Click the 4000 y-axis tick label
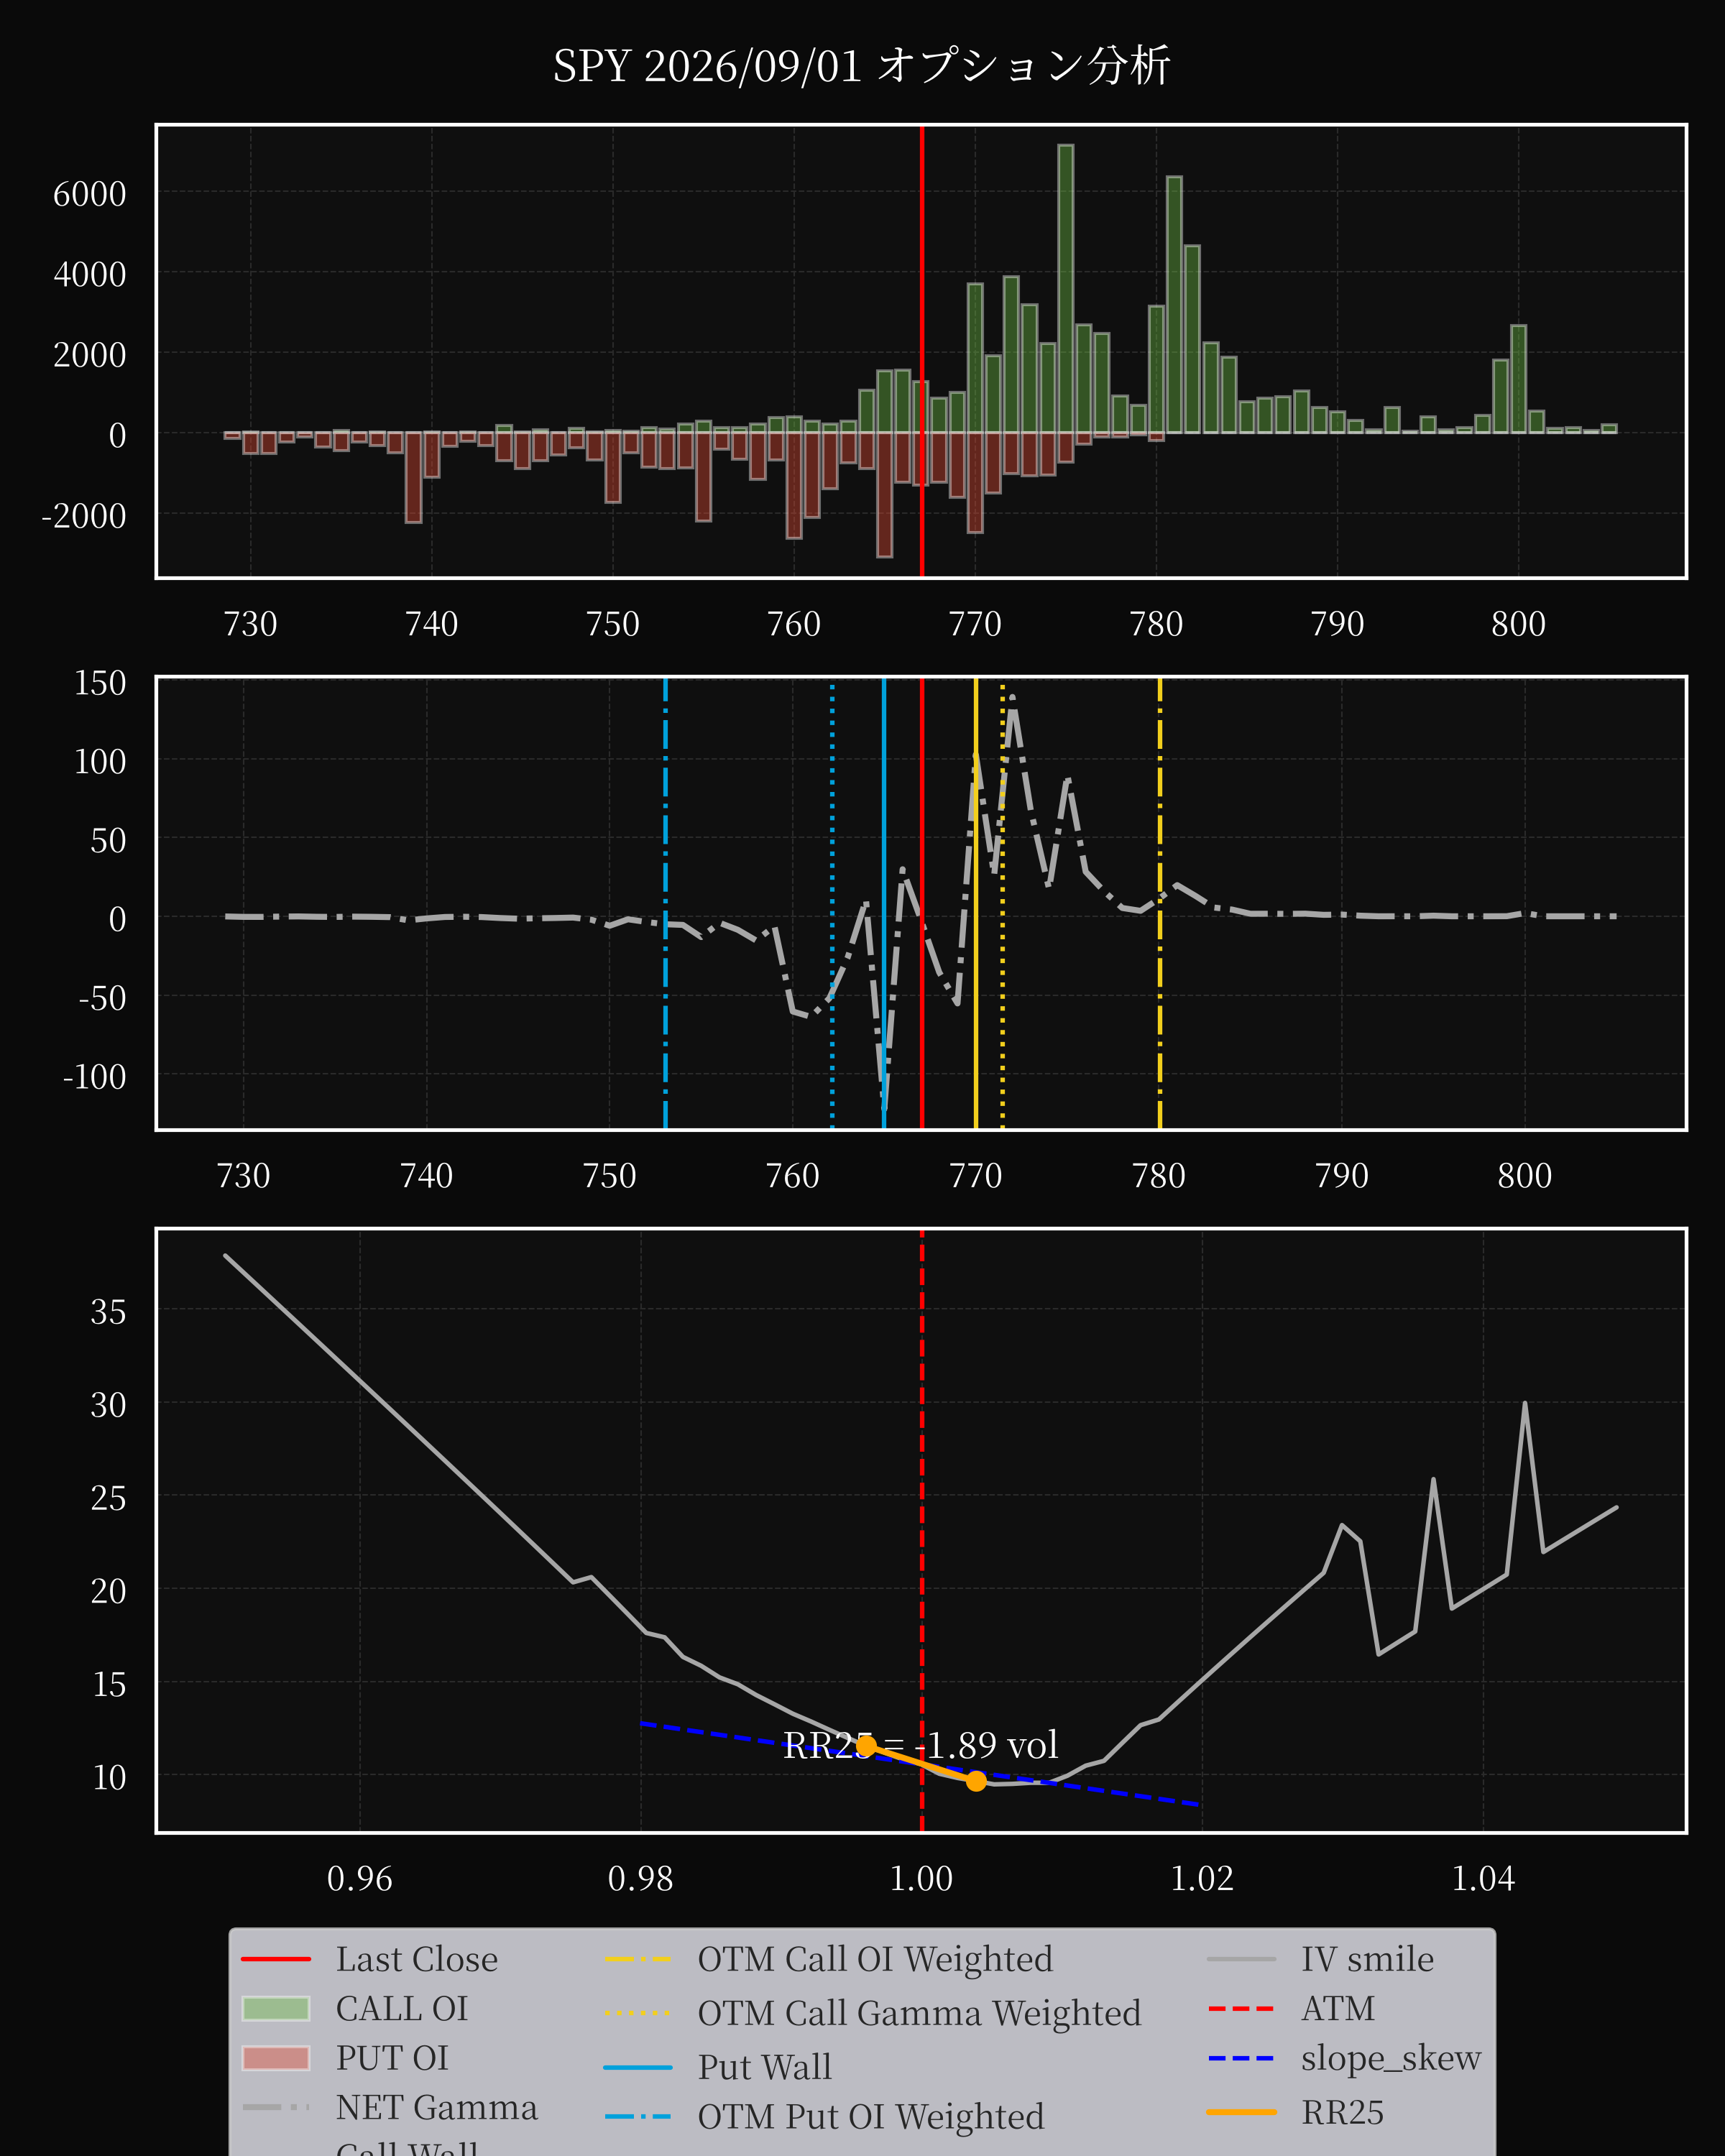This screenshot has width=1725, height=2156. (x=90, y=274)
